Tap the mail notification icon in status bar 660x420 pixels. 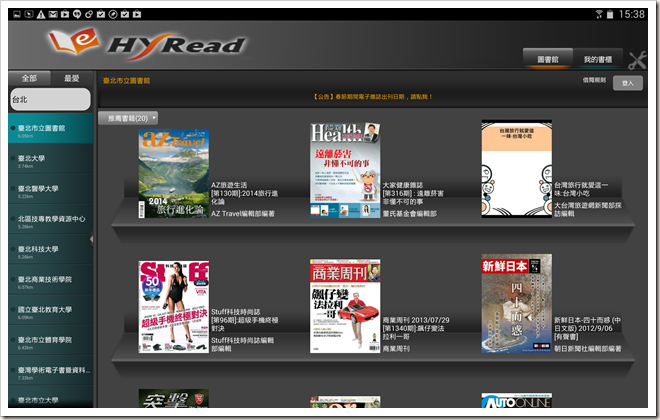pos(53,14)
